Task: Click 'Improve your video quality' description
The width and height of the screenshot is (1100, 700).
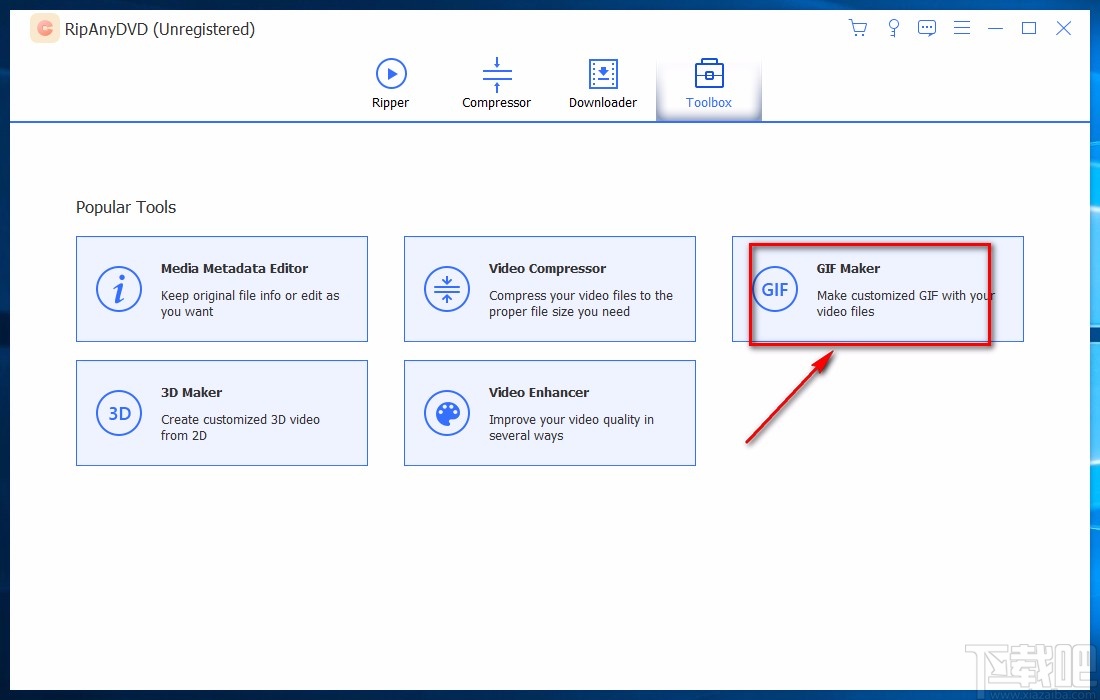Action: coord(571,427)
